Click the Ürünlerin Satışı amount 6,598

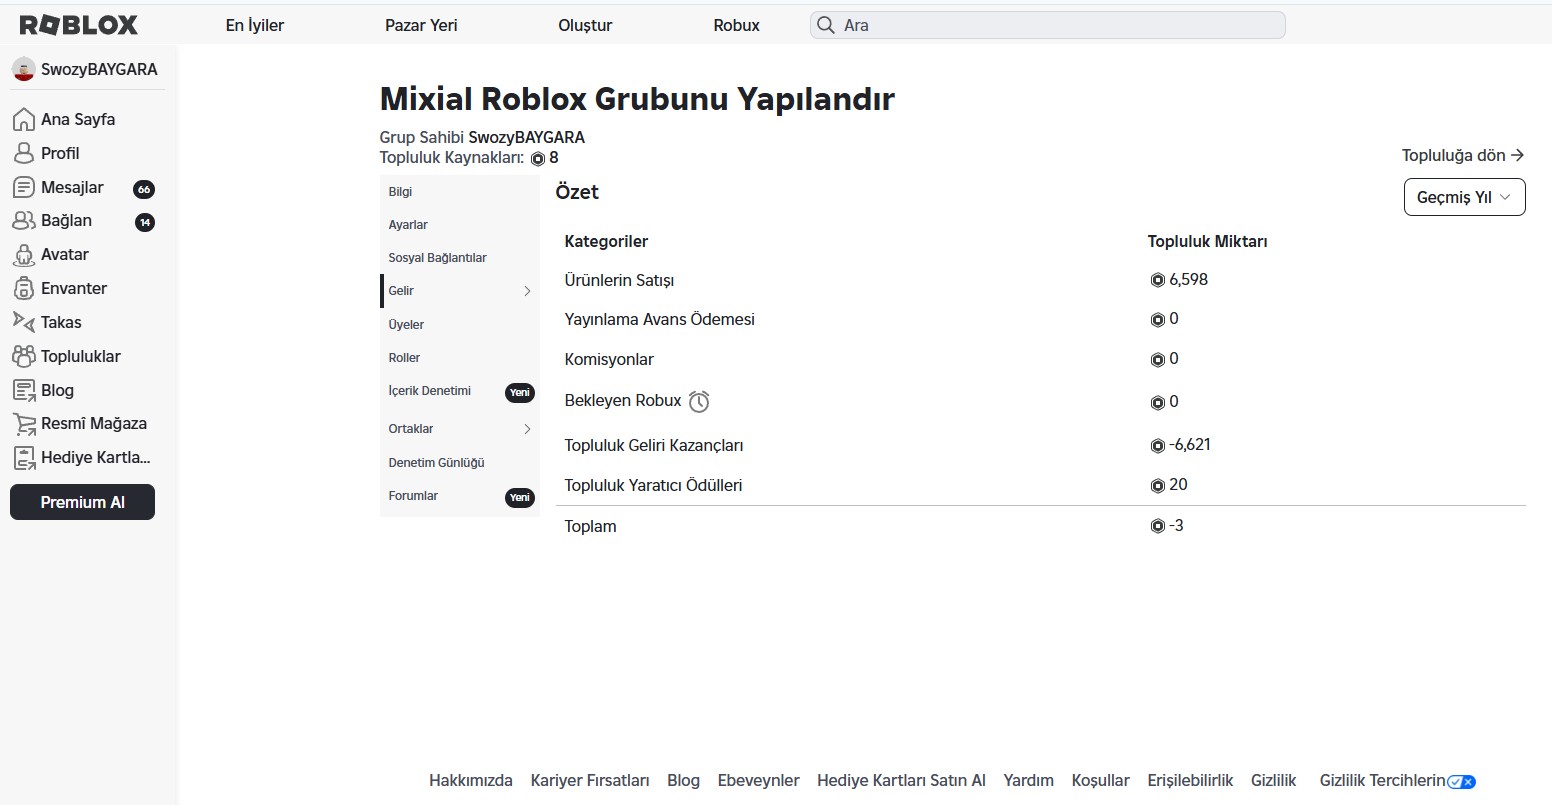click(1189, 280)
